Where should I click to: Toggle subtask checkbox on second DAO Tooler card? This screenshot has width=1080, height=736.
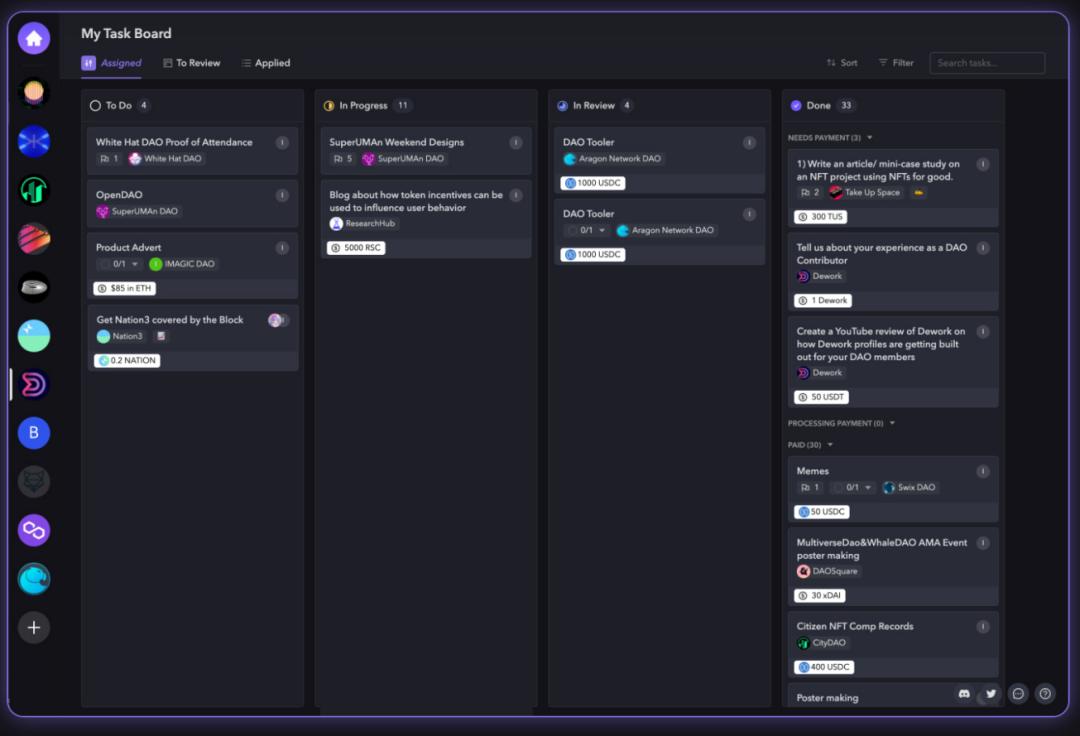coord(572,230)
